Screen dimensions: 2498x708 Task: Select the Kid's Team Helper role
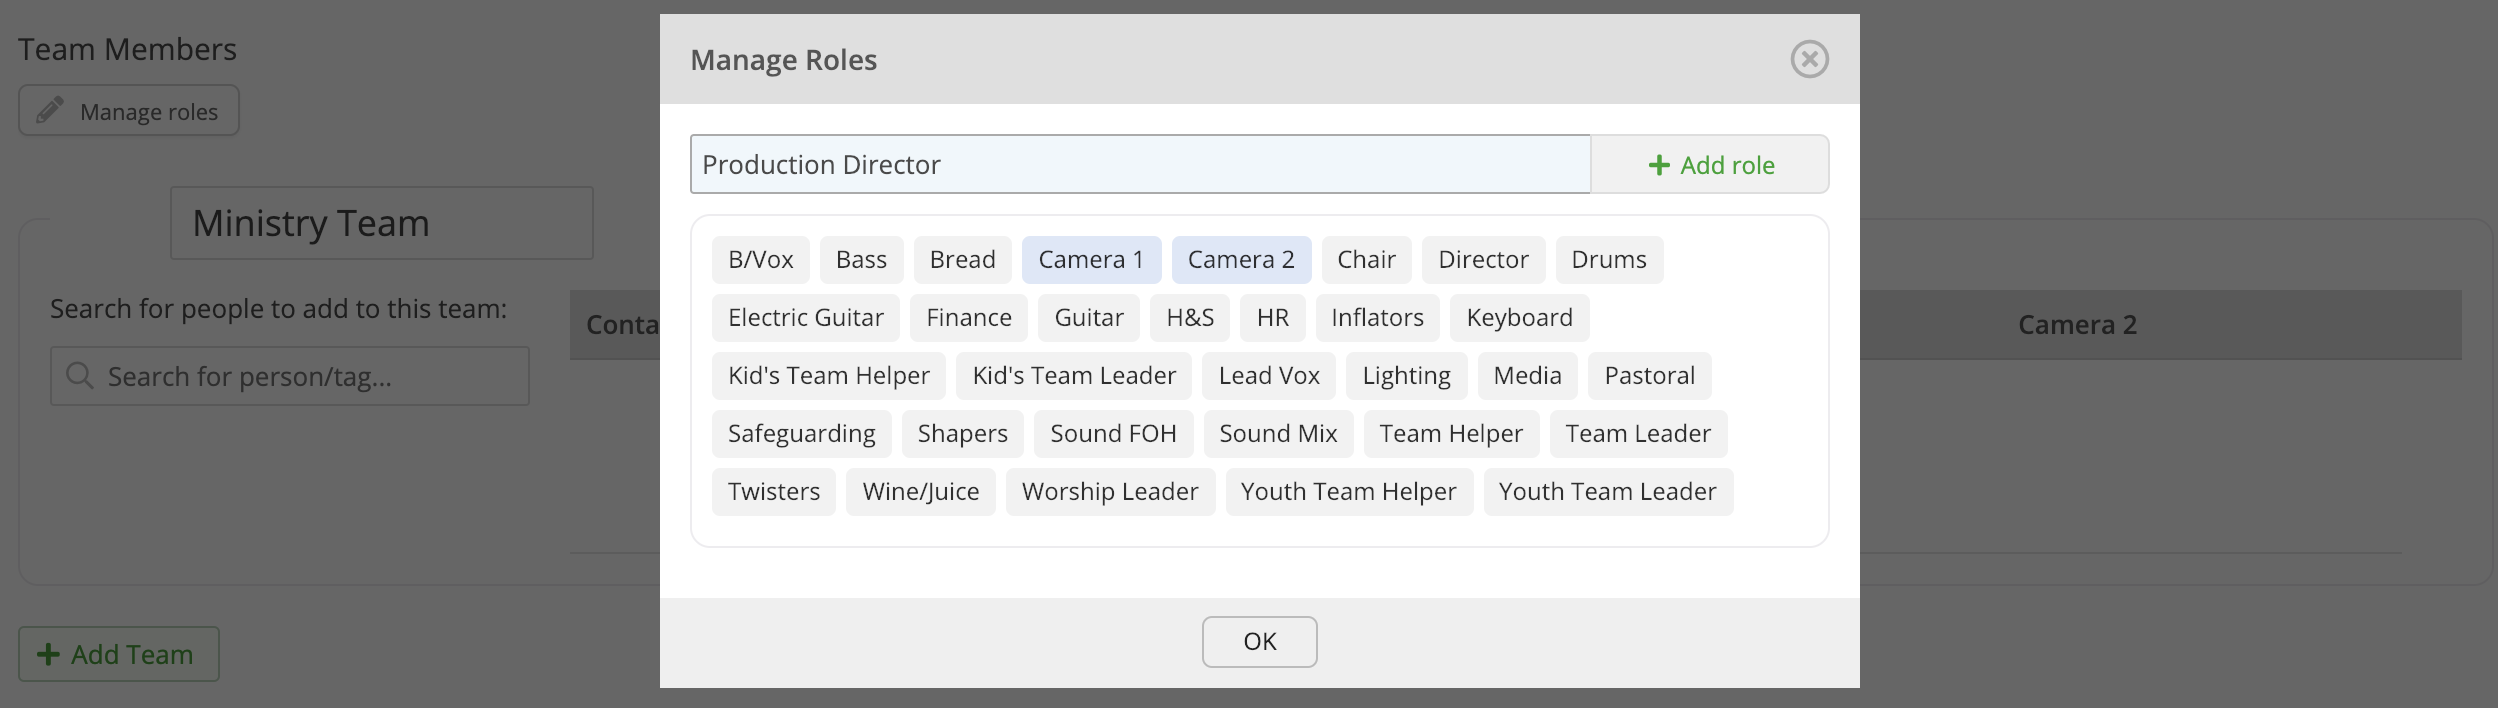coord(829,376)
